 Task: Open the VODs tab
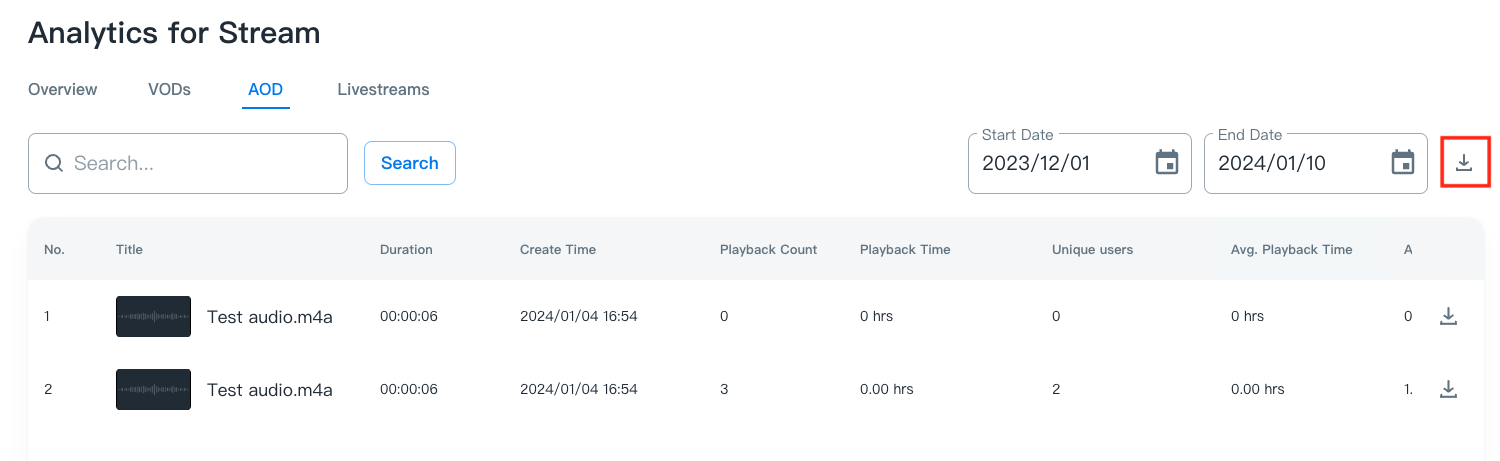point(169,89)
